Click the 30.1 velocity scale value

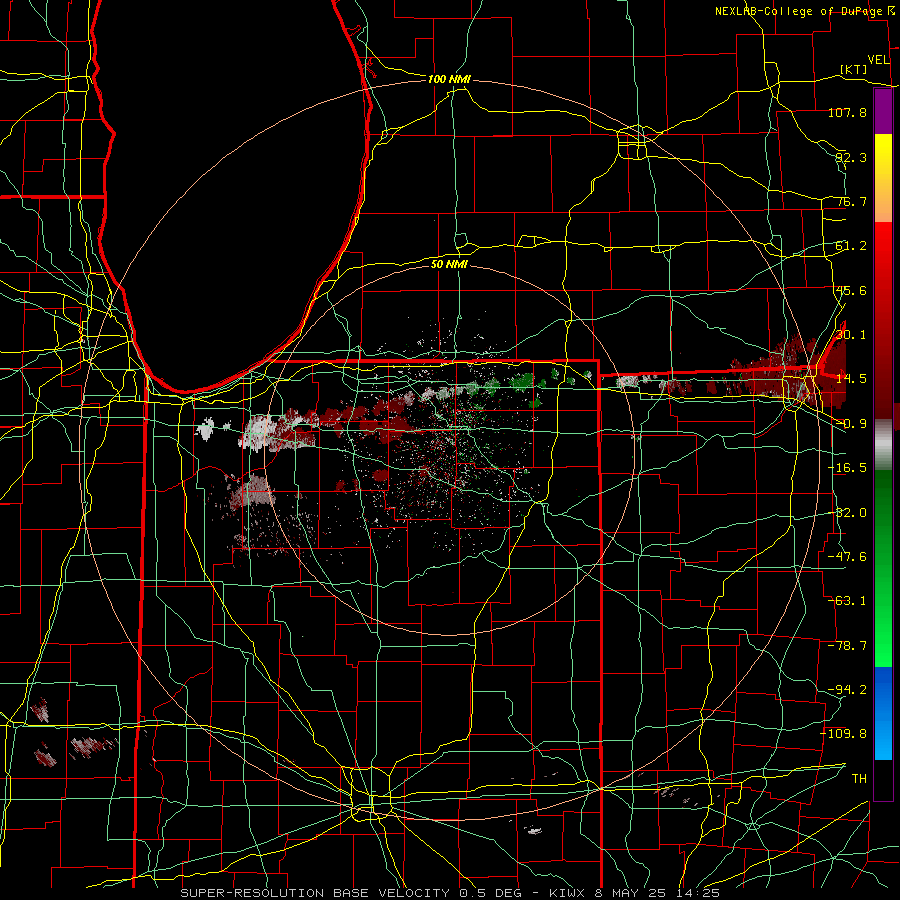(x=851, y=335)
